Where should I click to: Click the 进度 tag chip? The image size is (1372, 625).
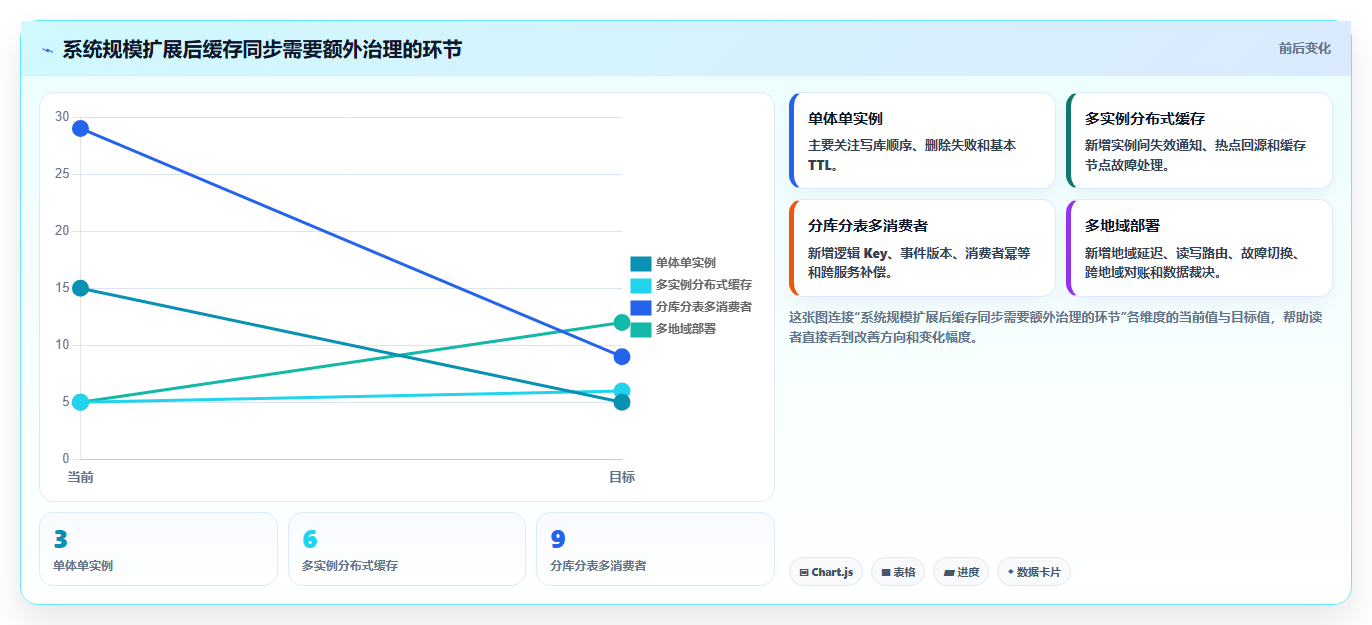(961, 572)
